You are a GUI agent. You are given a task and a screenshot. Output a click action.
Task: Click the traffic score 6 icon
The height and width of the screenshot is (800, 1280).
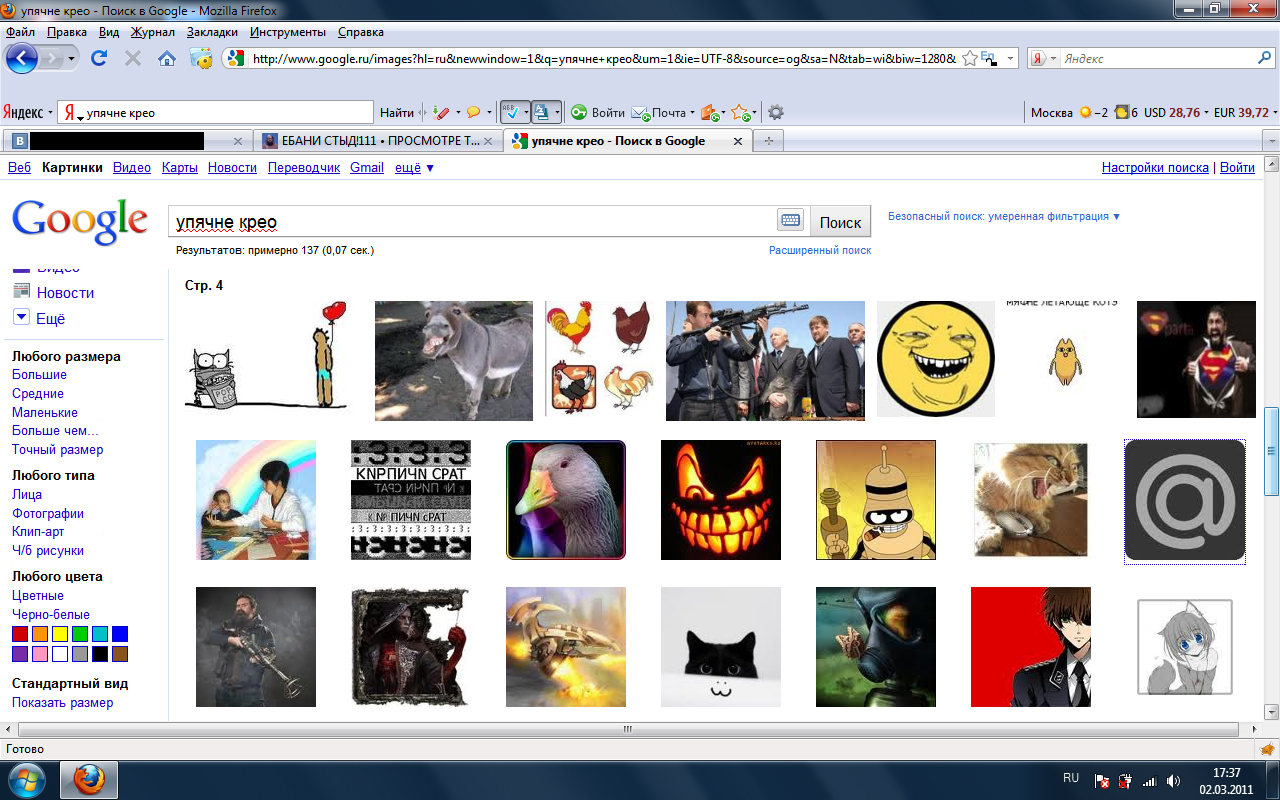(1122, 112)
